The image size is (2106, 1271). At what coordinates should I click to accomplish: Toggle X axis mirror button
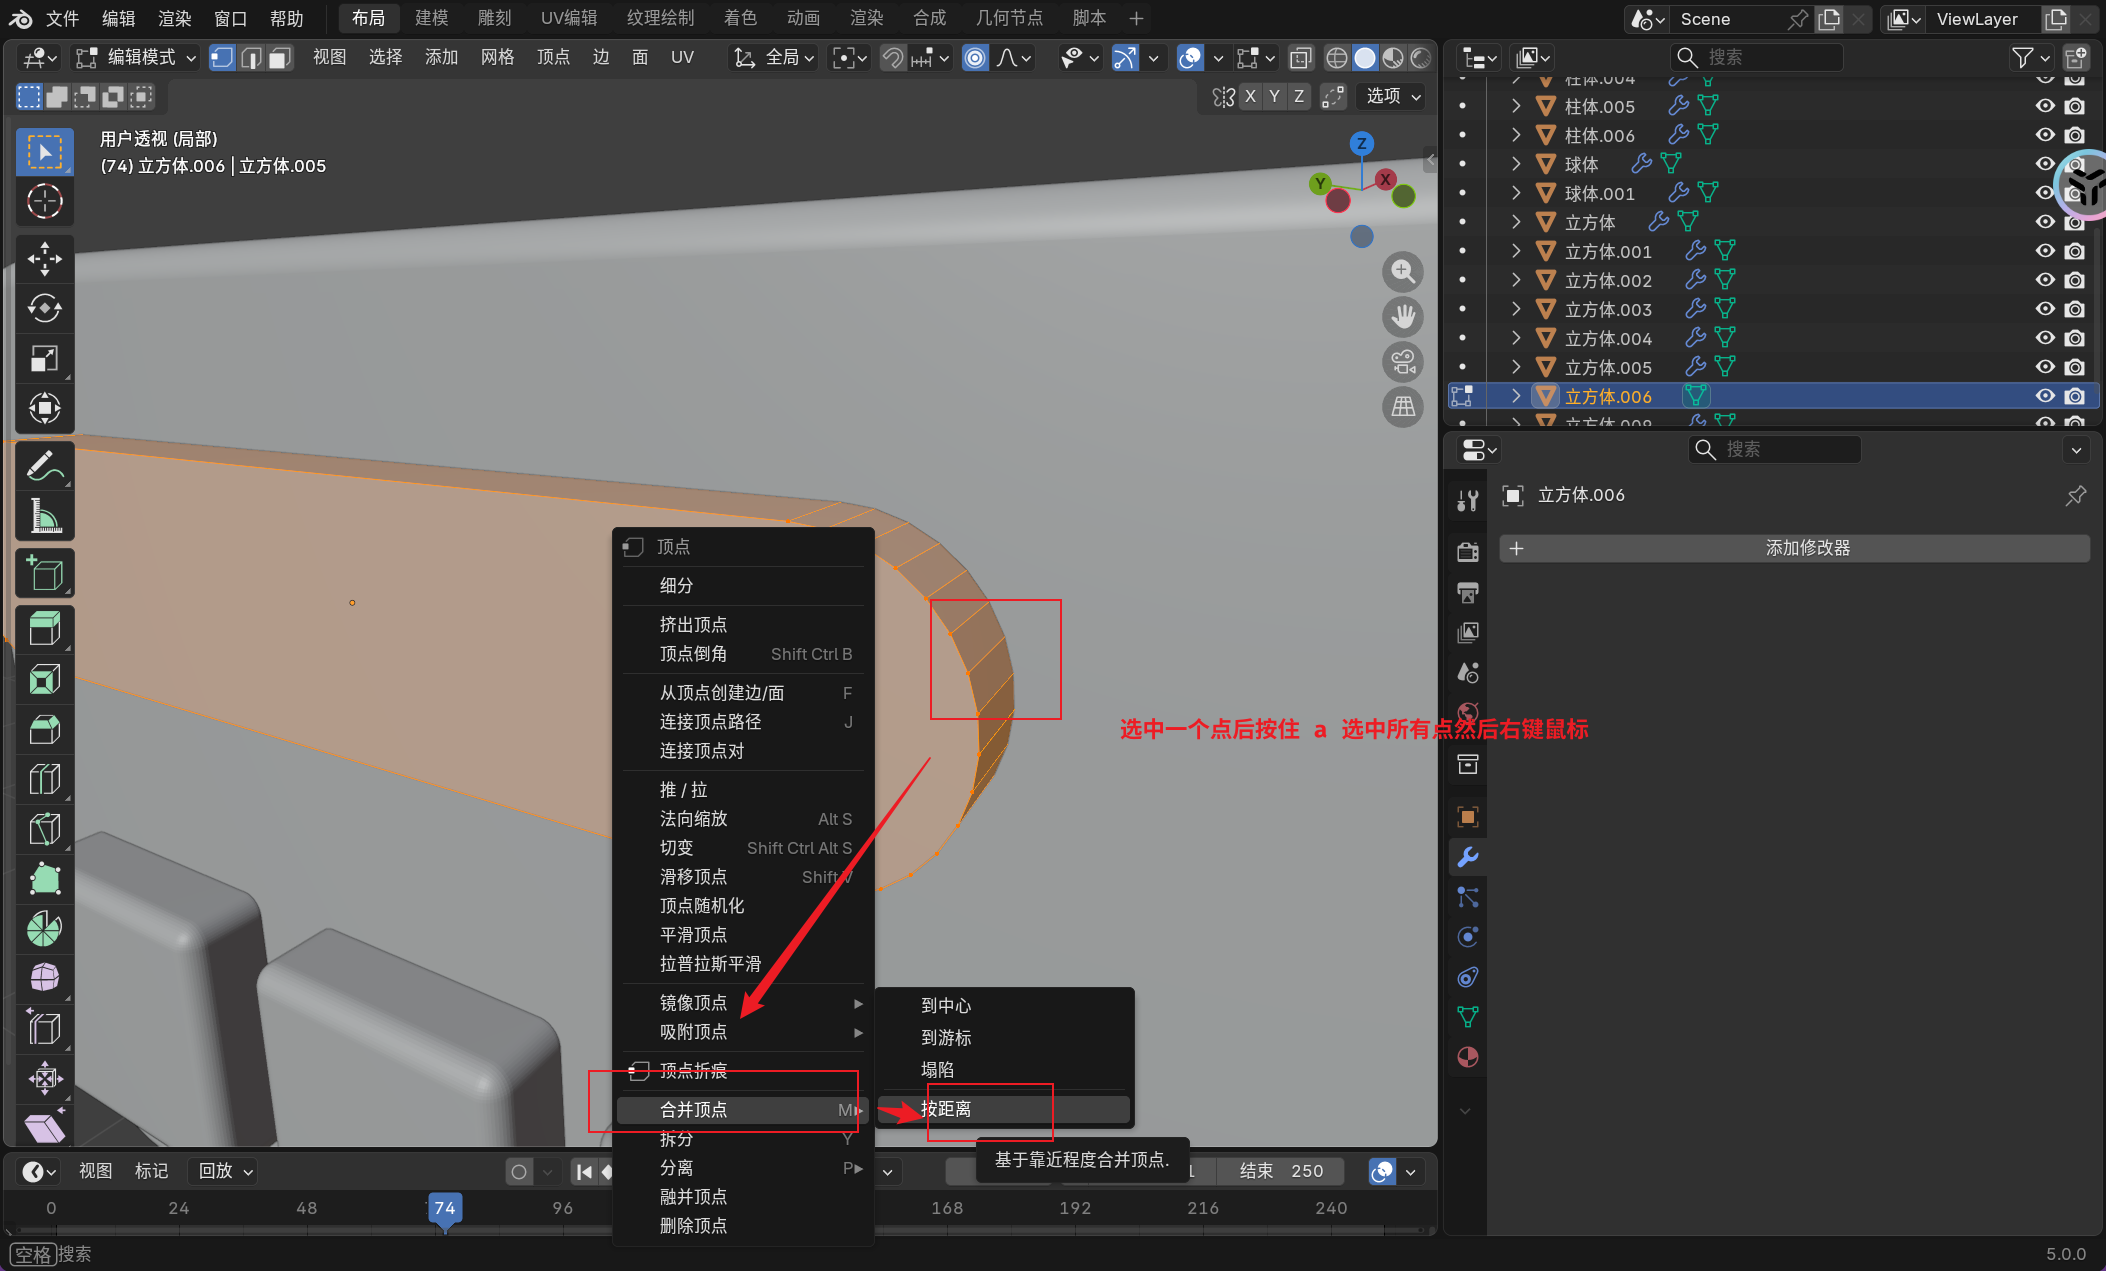1250,96
